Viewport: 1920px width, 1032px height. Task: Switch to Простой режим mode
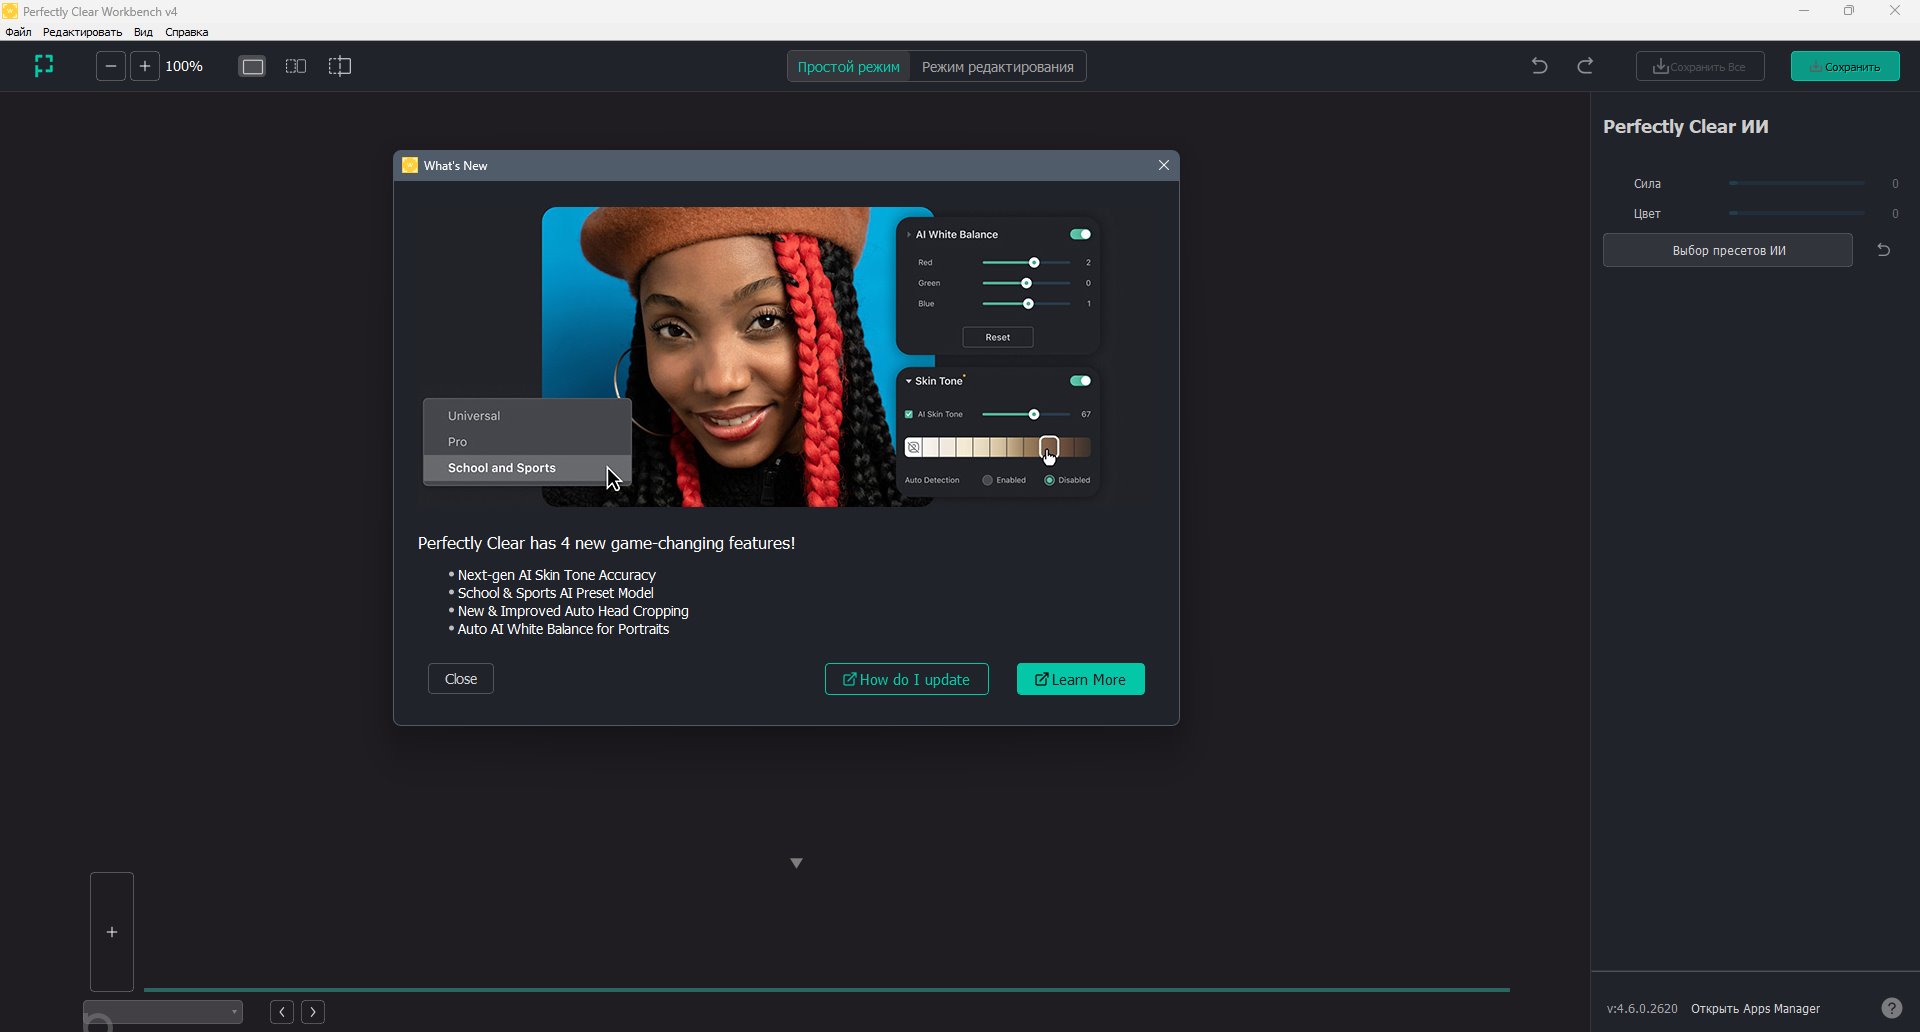click(x=848, y=67)
